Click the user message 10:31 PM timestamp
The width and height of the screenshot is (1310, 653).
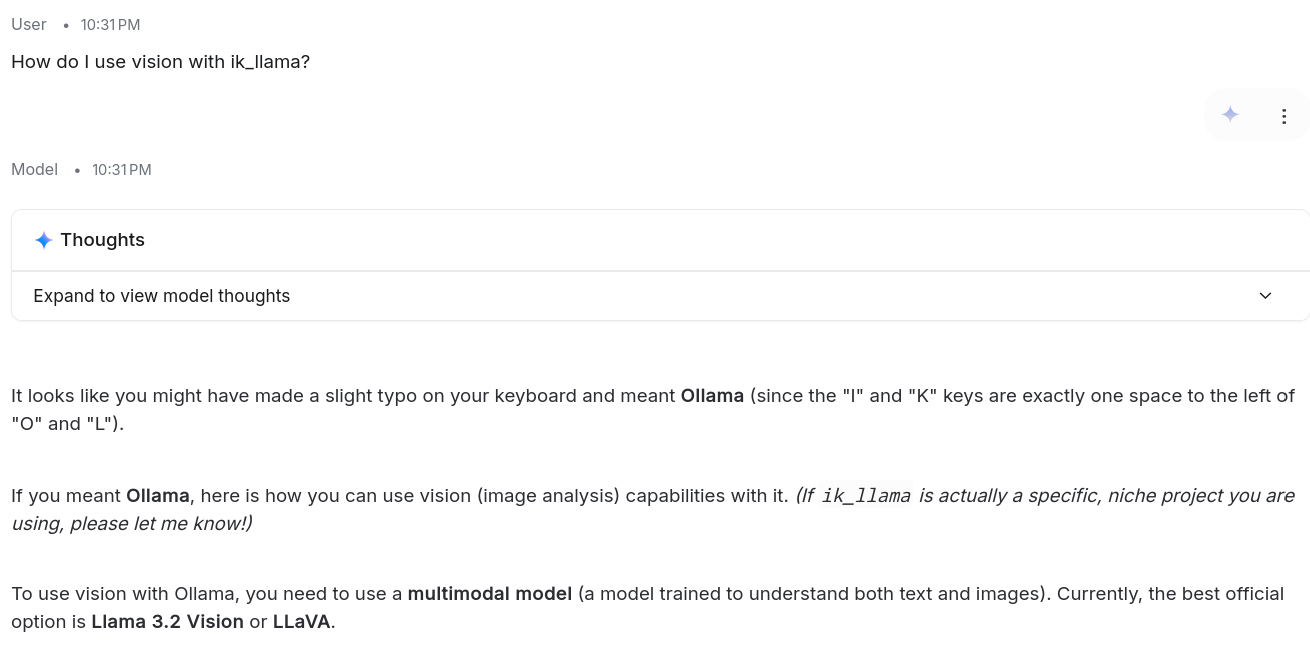point(110,24)
